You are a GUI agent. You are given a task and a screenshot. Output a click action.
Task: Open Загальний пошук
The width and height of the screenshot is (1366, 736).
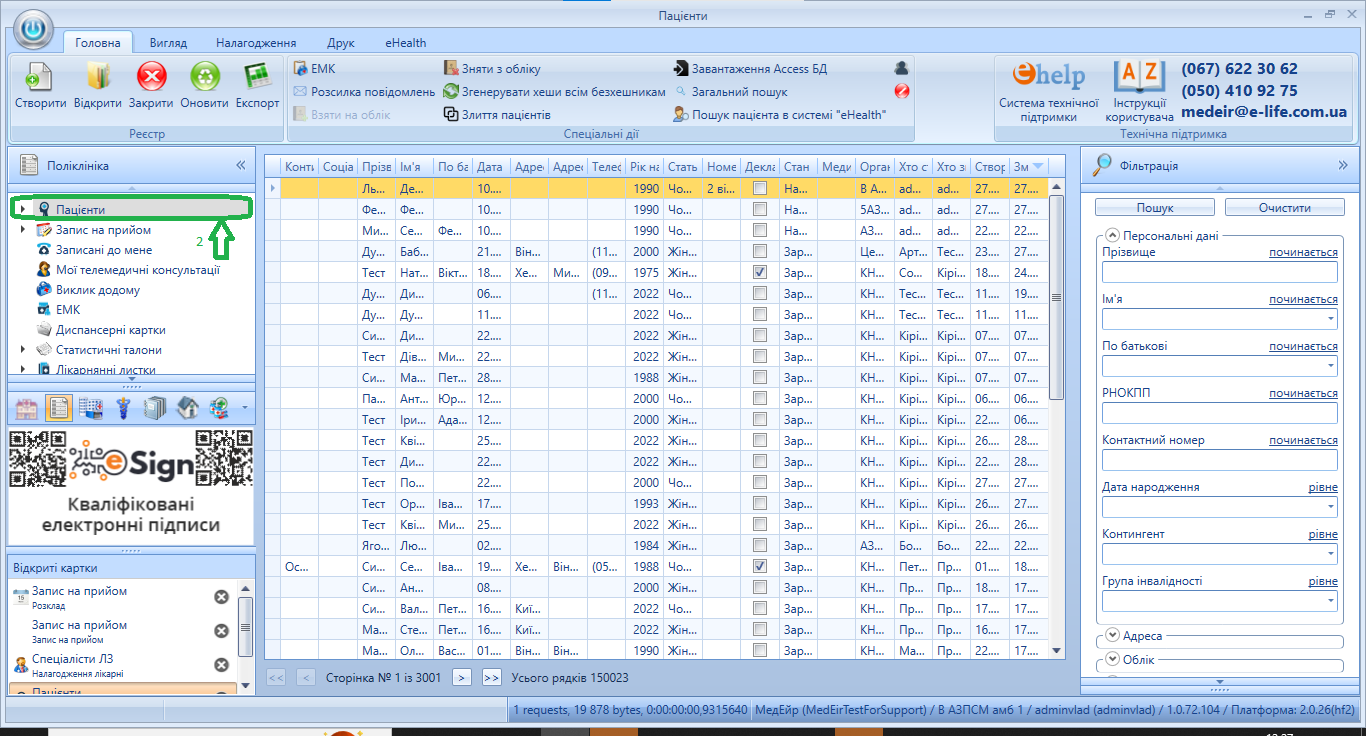coord(731,92)
